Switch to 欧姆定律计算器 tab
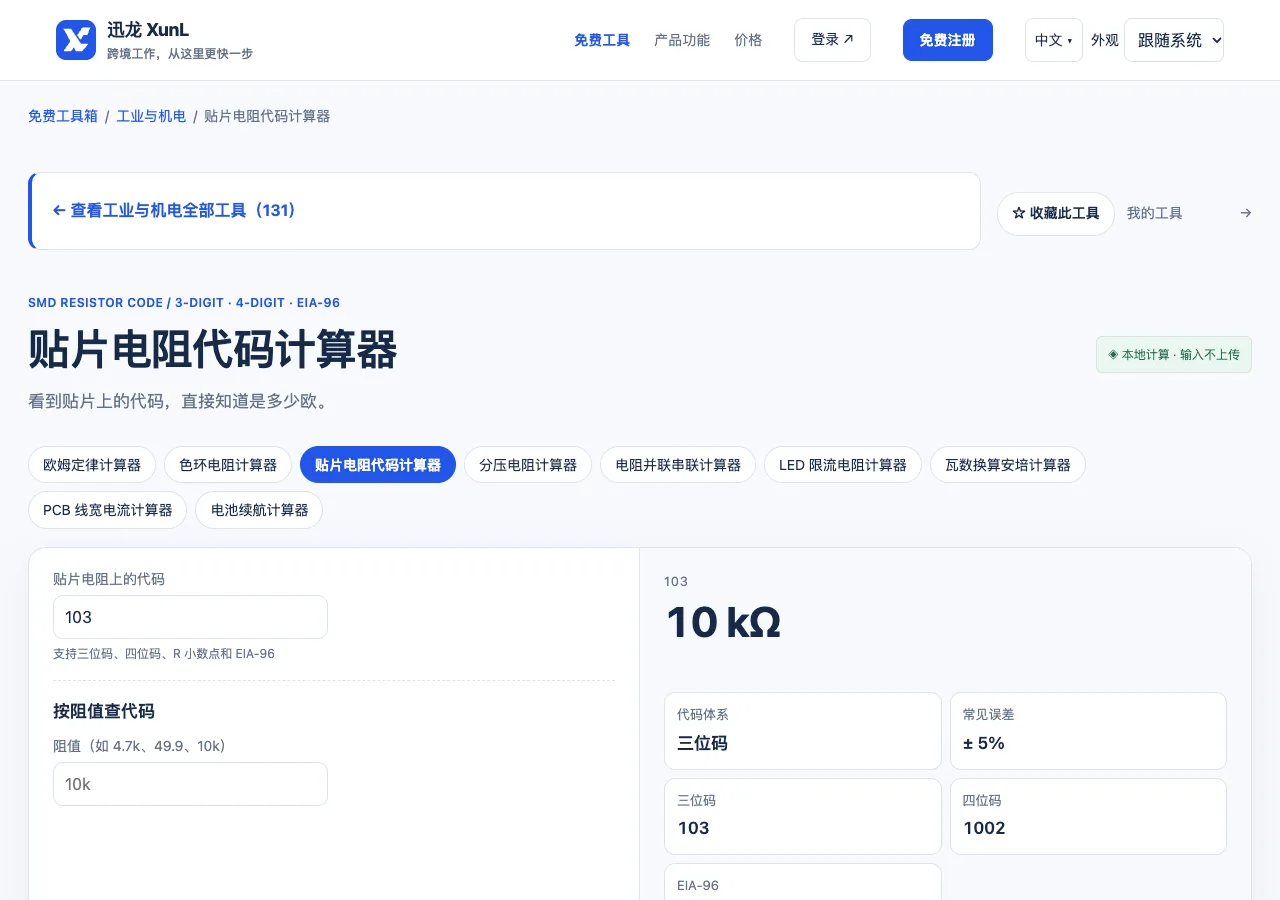This screenshot has height=900, width=1280. point(92,465)
